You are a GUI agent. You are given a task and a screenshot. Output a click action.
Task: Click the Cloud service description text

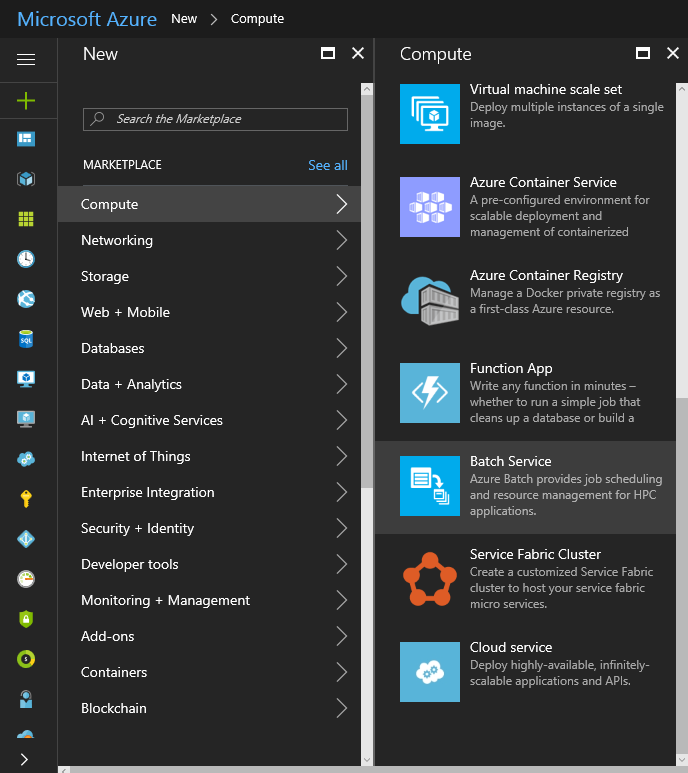pyautogui.click(x=559, y=673)
